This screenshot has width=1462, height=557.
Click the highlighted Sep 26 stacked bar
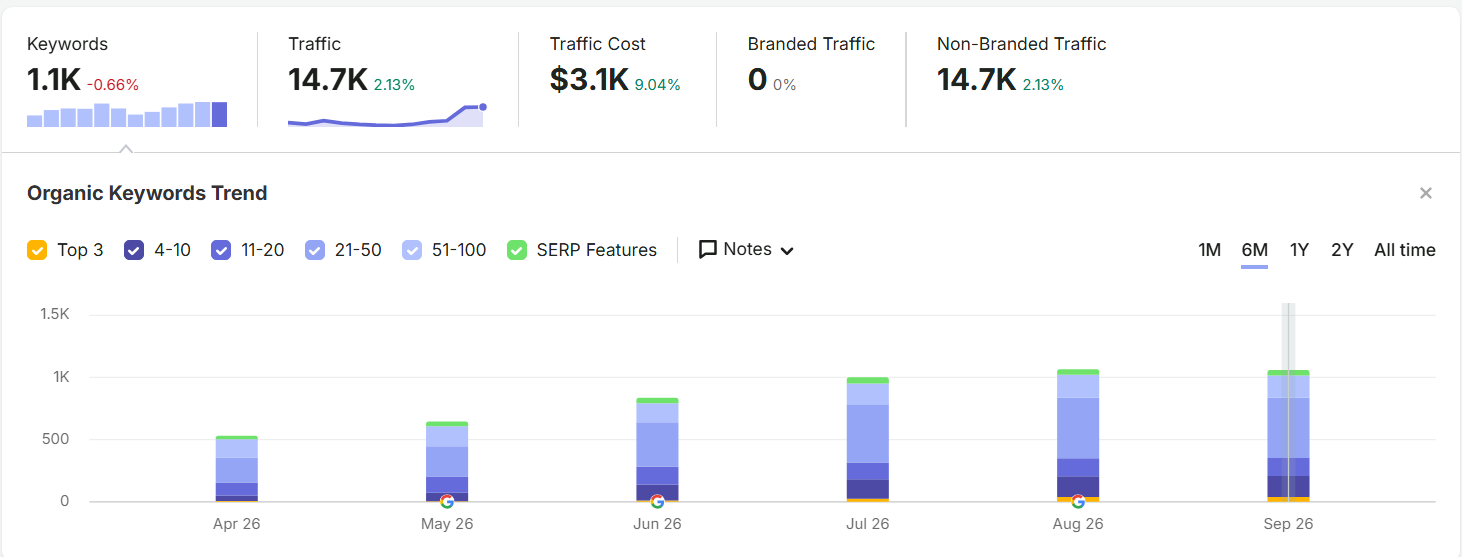pyautogui.click(x=1289, y=436)
